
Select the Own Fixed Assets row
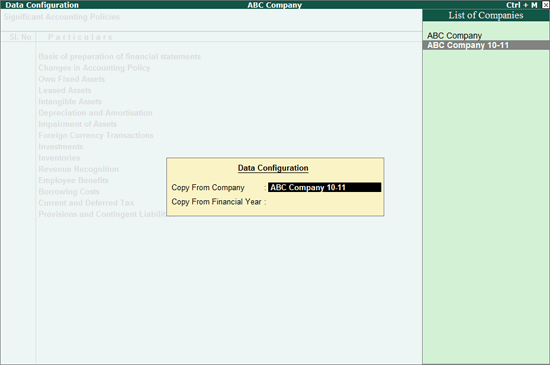(72, 79)
